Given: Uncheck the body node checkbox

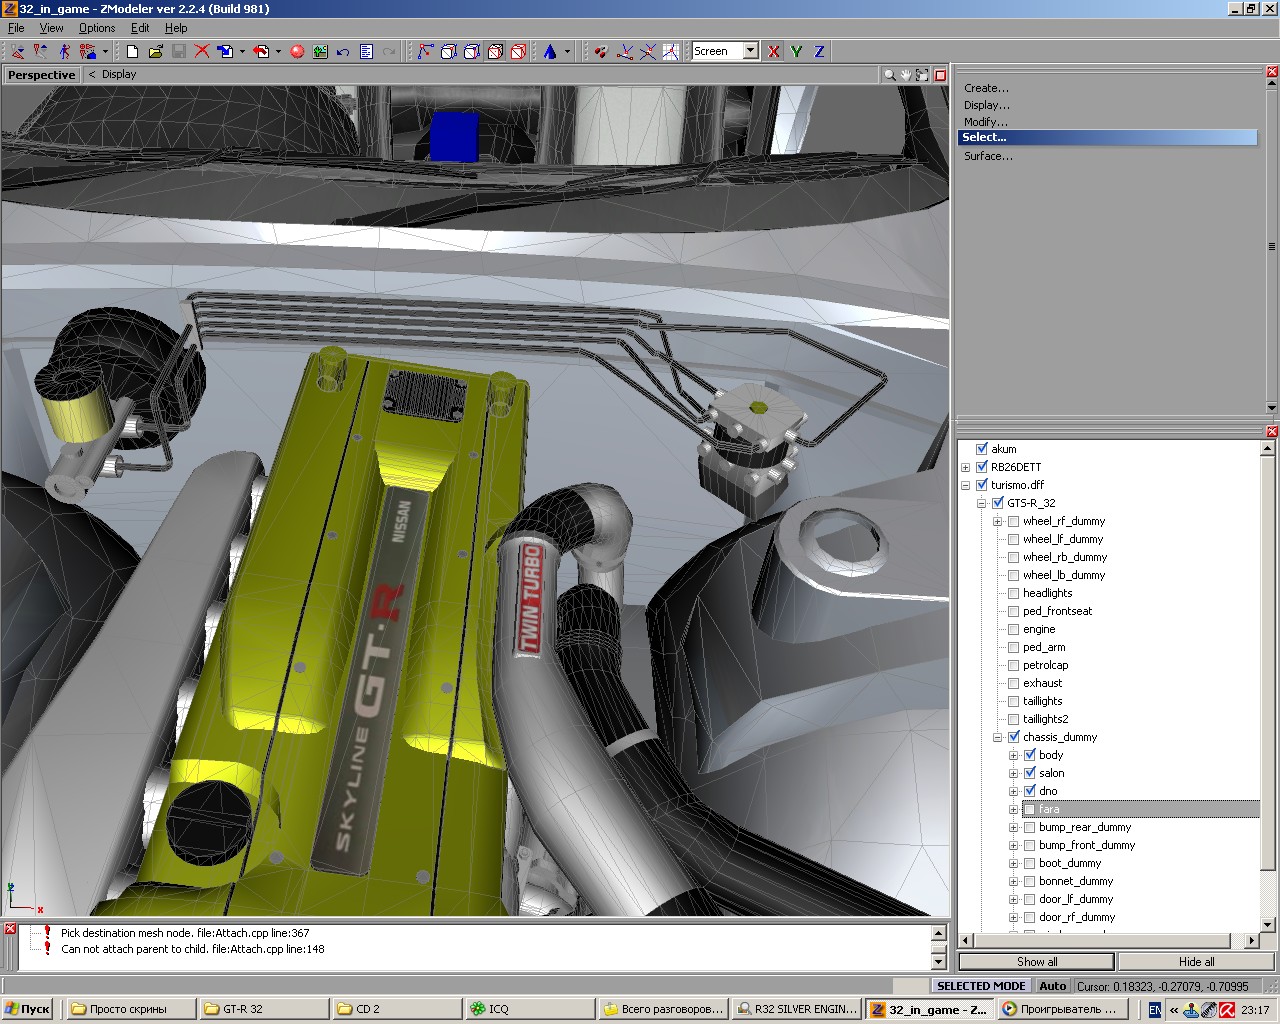Looking at the screenshot, I should coord(1030,755).
